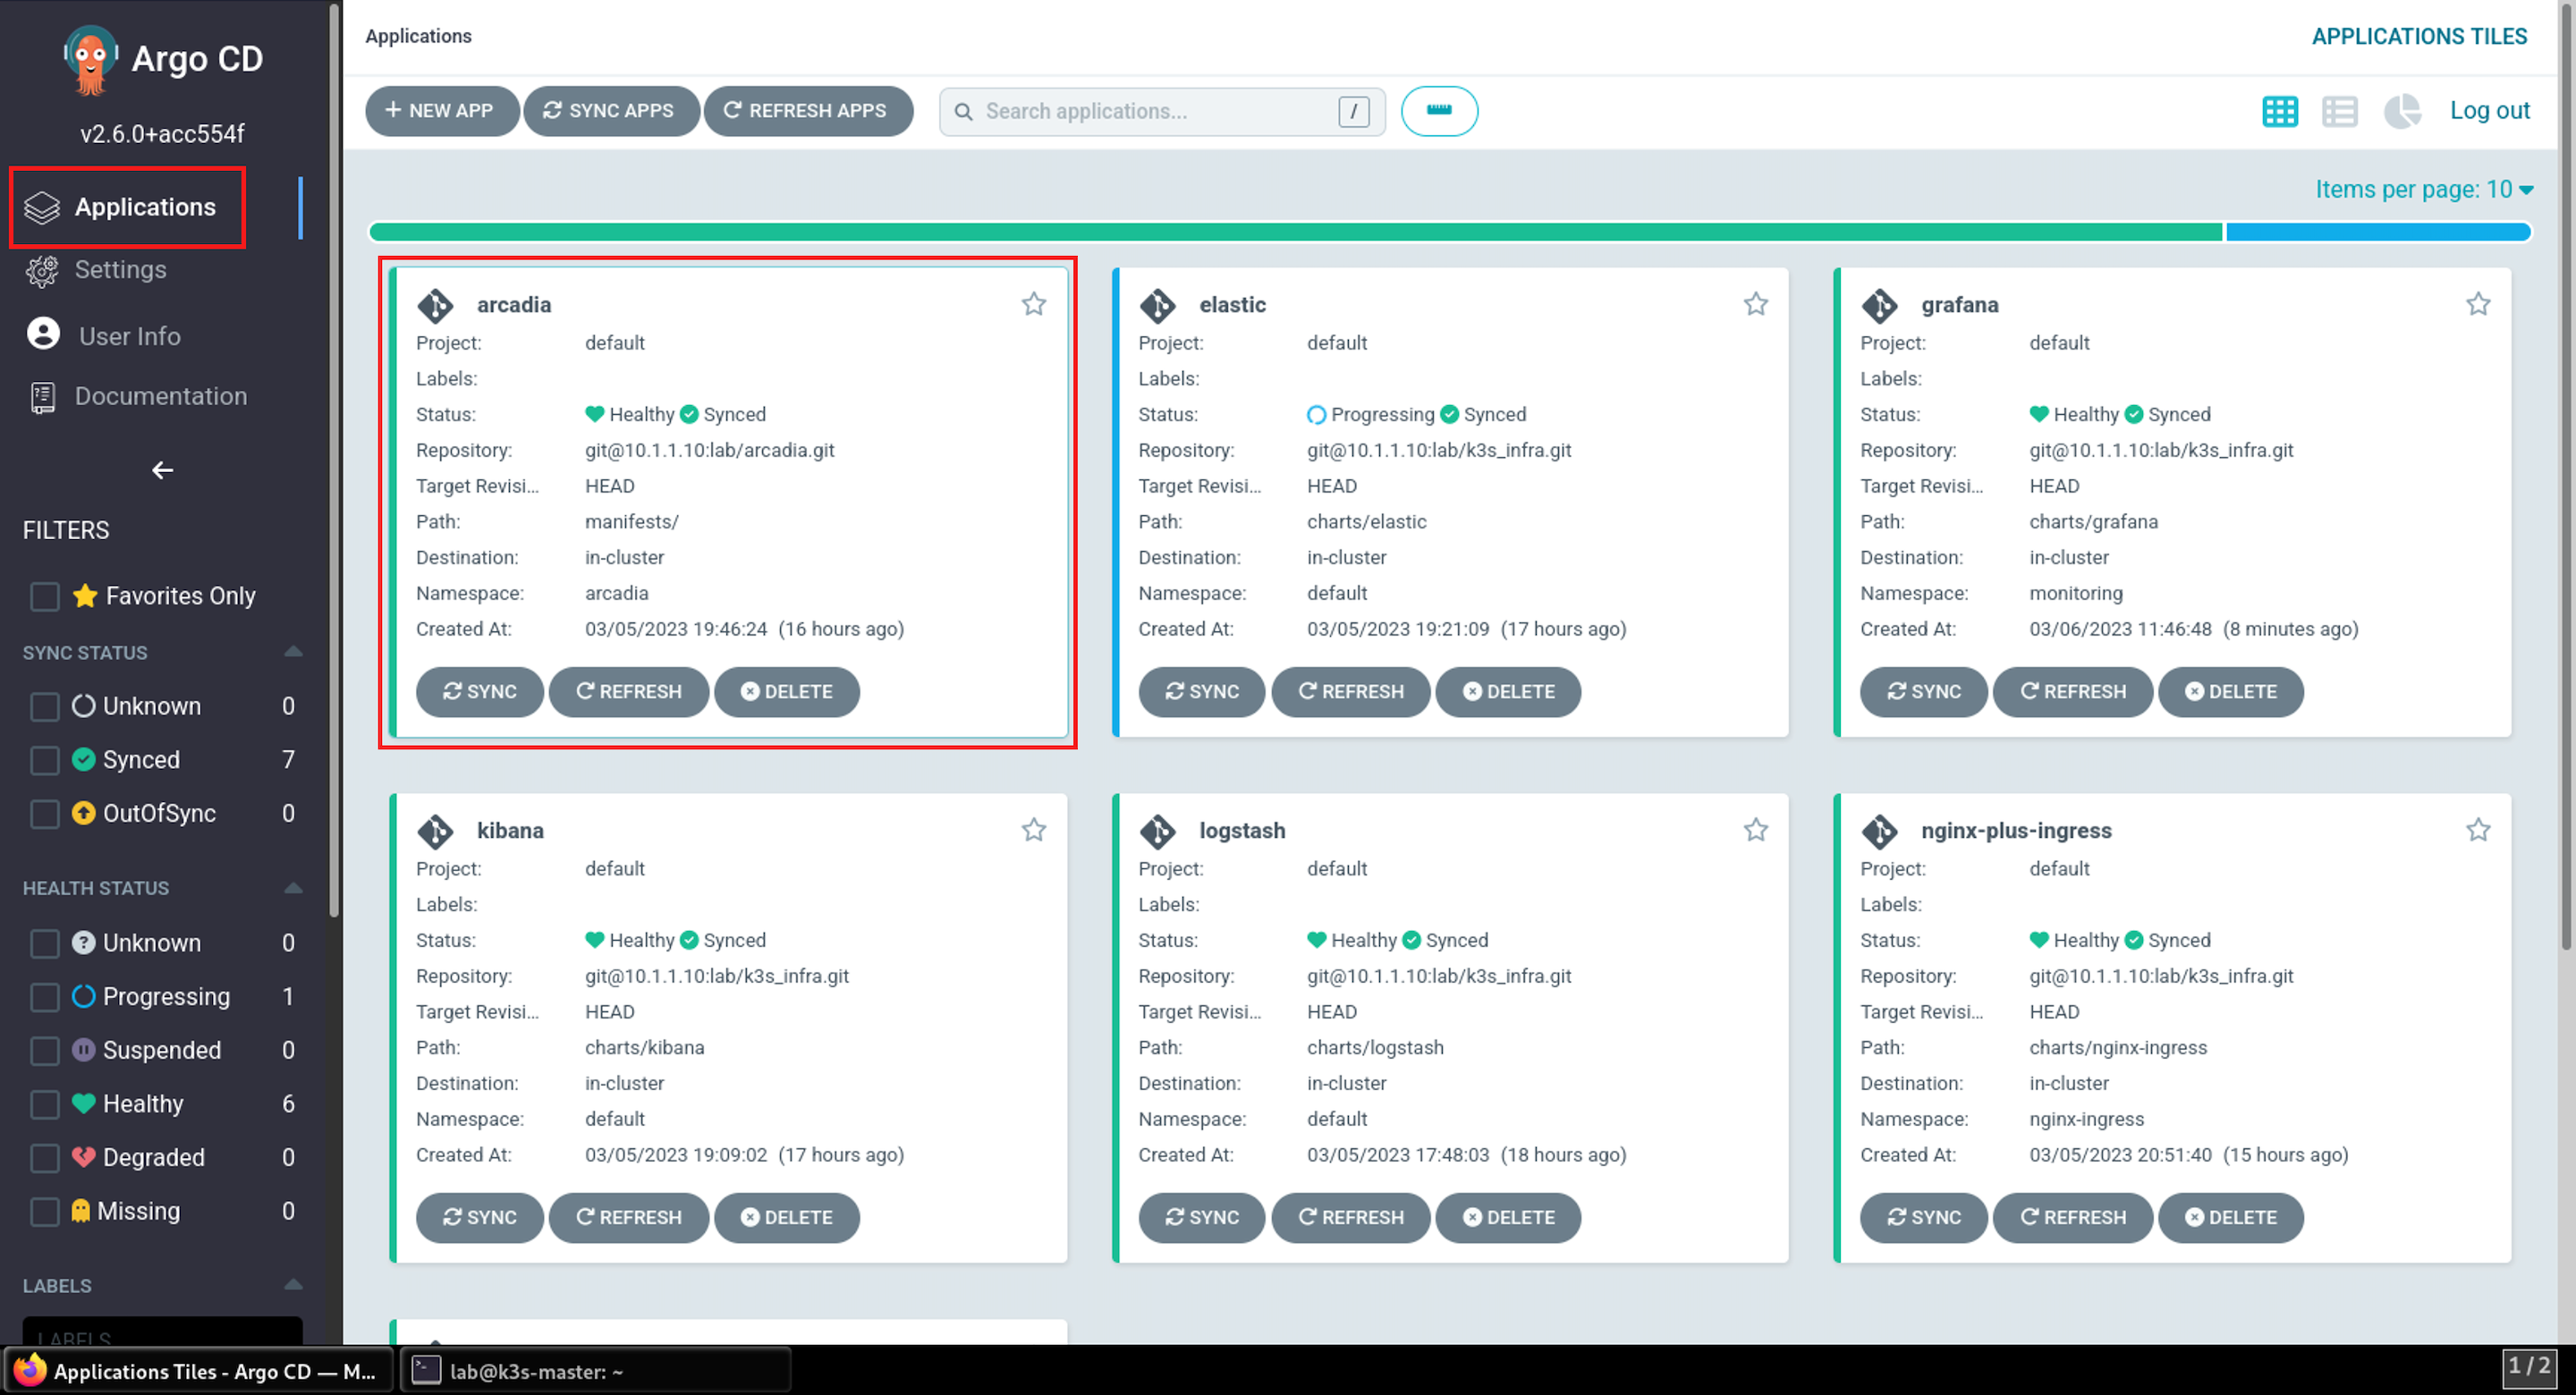Click green healthy segment of status bar
This screenshot has height=1395, width=2576.
point(1295,232)
